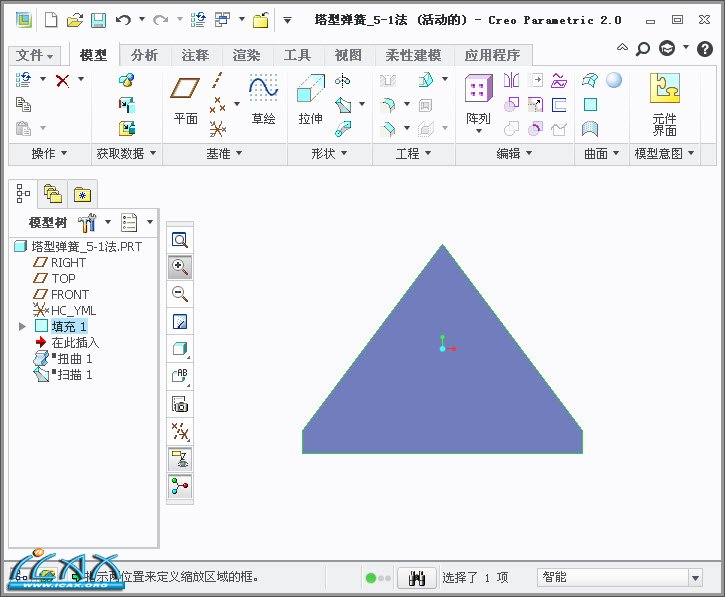Screen dimensions: 725x597
Task: Expand the 编辑 group dropdown
Action: coord(514,154)
